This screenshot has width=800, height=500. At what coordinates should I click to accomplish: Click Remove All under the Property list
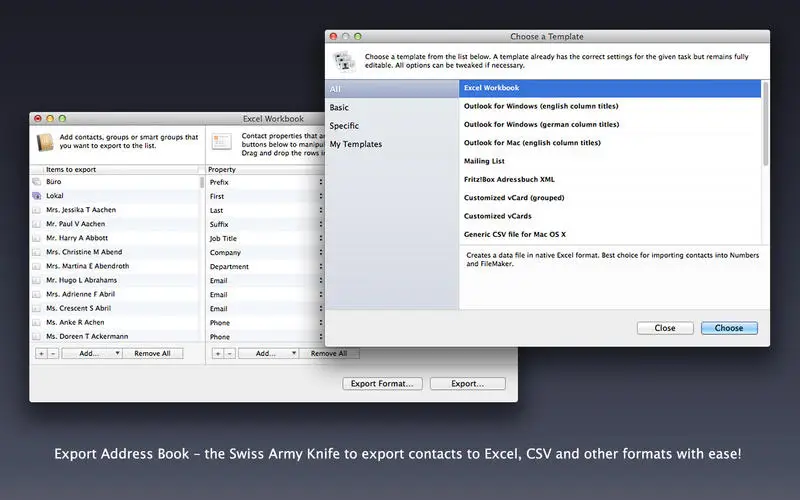click(329, 353)
